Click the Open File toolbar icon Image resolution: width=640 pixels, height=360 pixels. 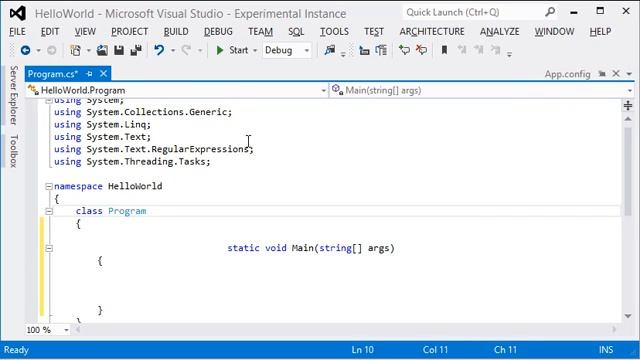102,50
